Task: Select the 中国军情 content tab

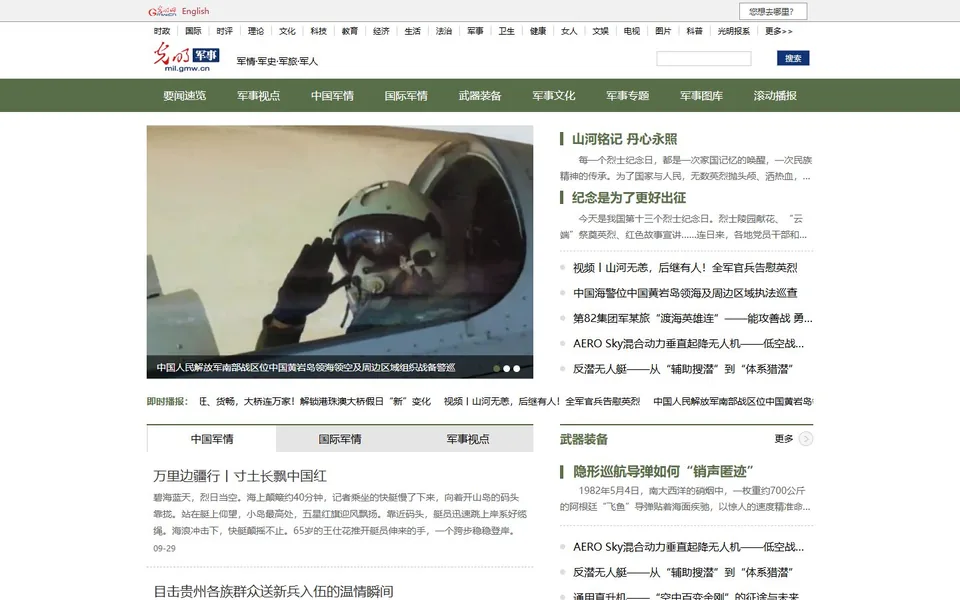Action: point(212,439)
